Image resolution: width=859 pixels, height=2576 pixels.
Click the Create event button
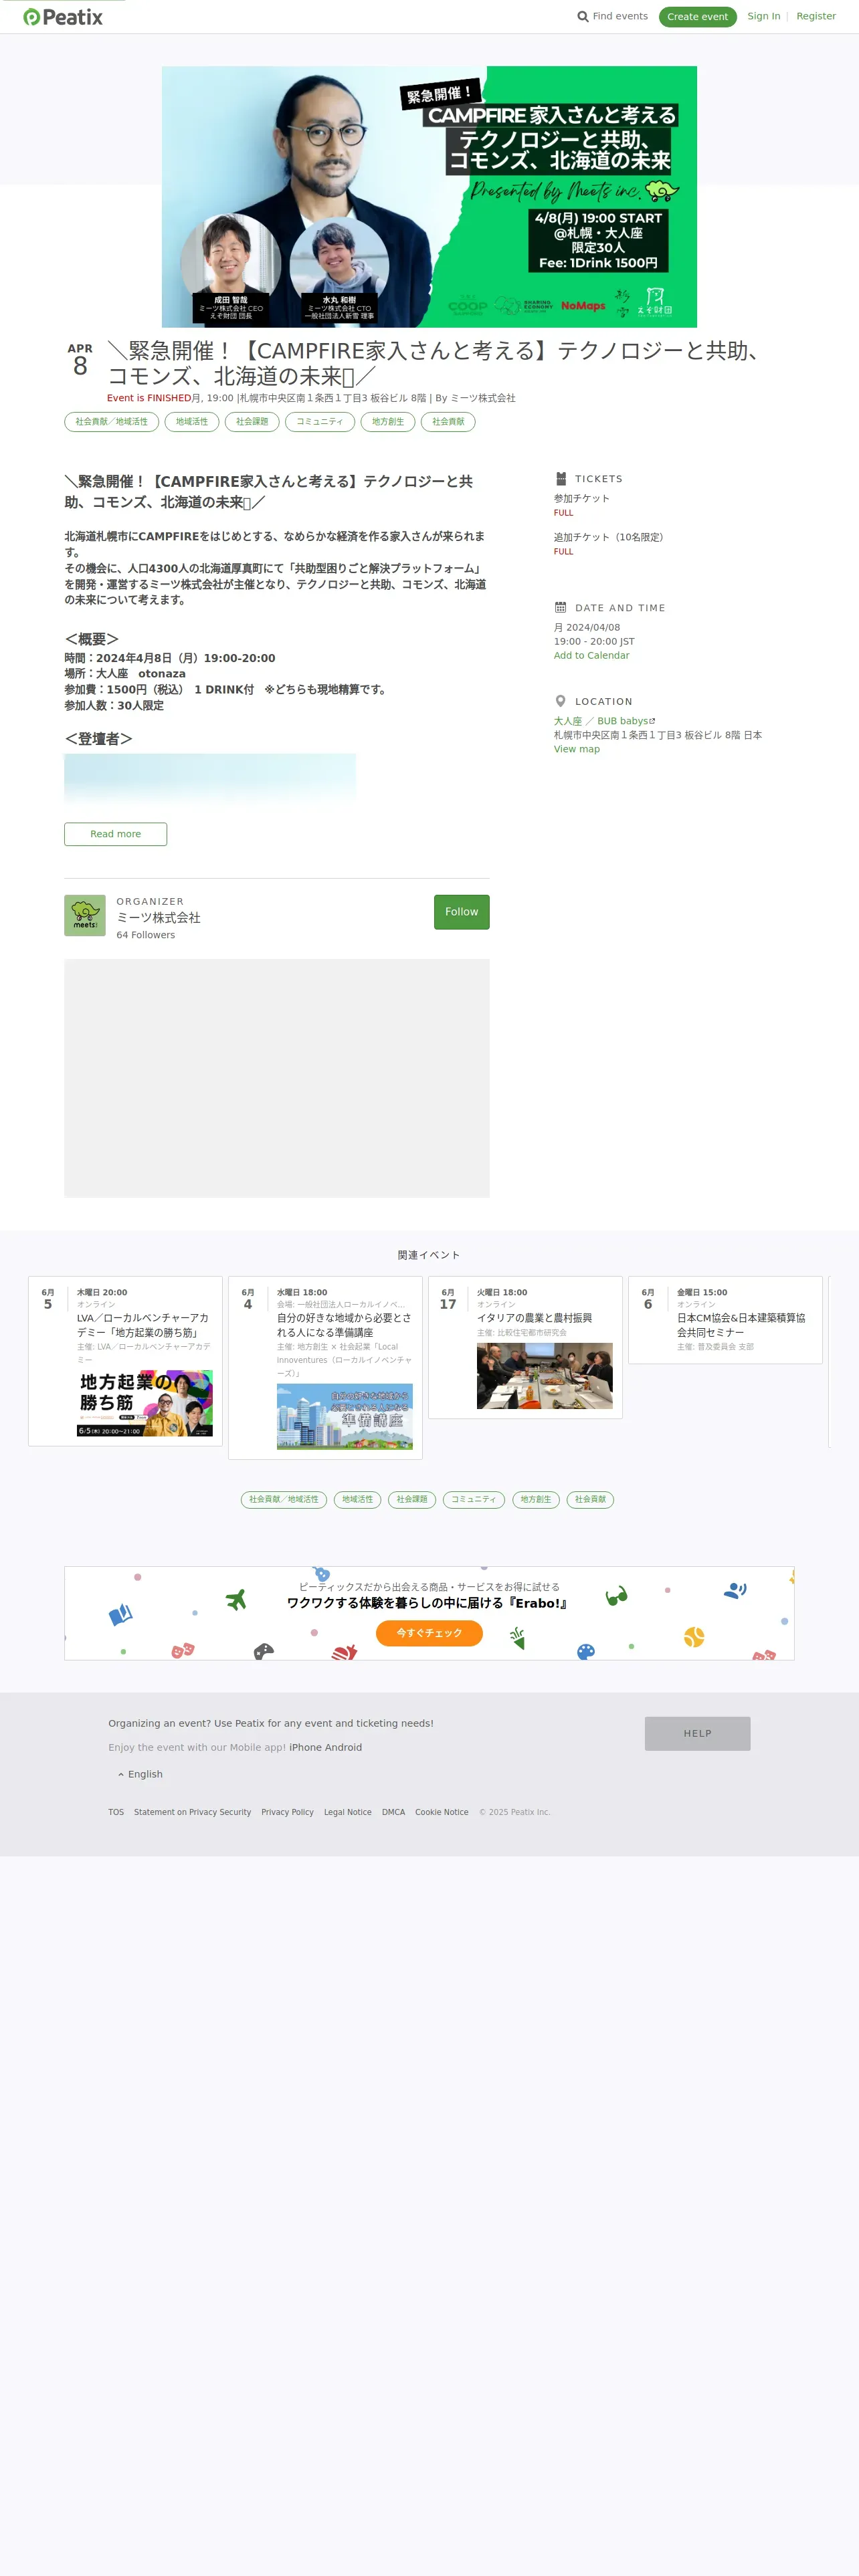697,17
